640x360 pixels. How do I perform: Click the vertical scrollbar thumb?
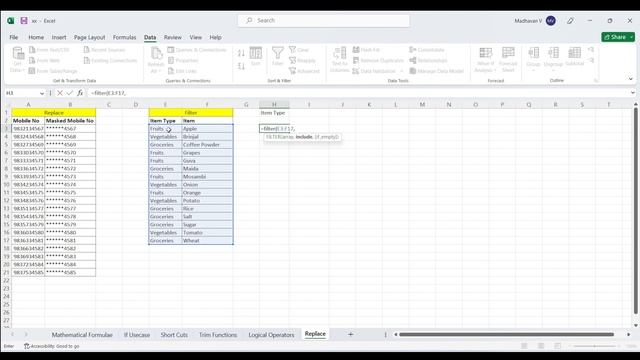point(636,211)
